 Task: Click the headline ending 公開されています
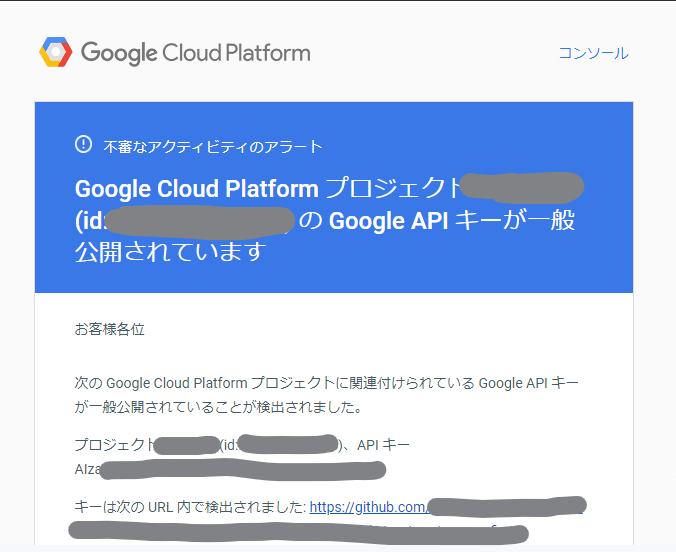click(325, 220)
